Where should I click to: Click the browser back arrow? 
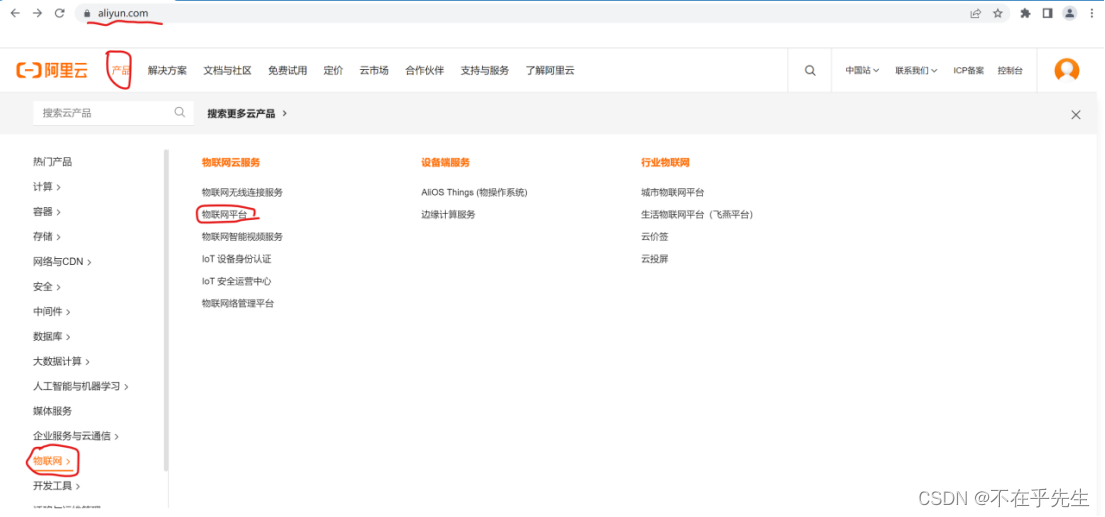tap(15, 13)
